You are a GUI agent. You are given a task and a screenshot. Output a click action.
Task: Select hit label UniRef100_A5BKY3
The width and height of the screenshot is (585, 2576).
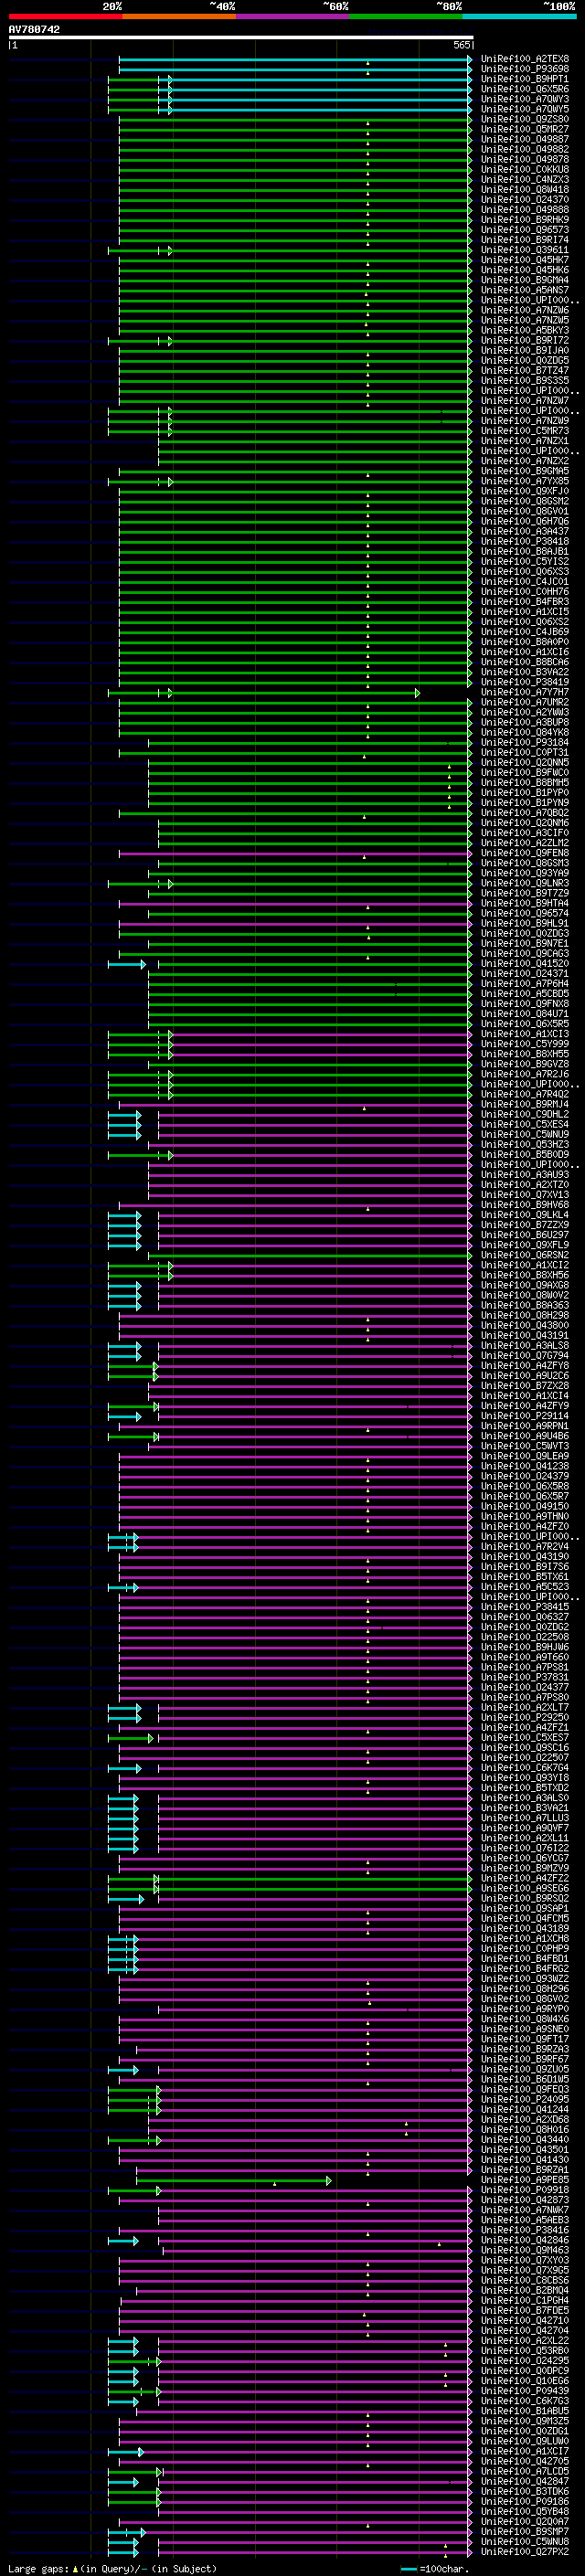click(x=525, y=330)
